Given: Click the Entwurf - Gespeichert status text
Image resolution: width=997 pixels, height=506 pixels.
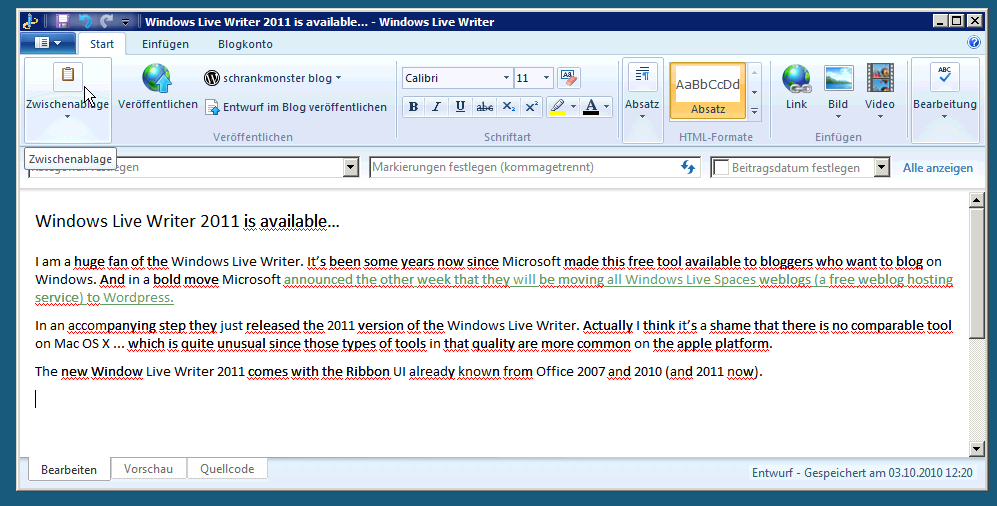Looking at the screenshot, I should (x=862, y=473).
